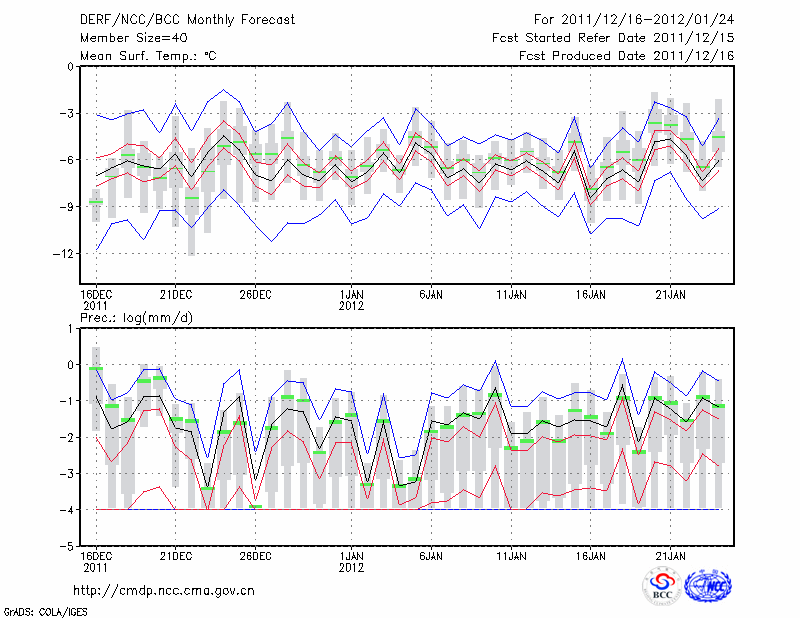Click 16DEC 2011 label under temperature chart
Viewport: 800px width, 618px height.
pyautogui.click(x=96, y=299)
